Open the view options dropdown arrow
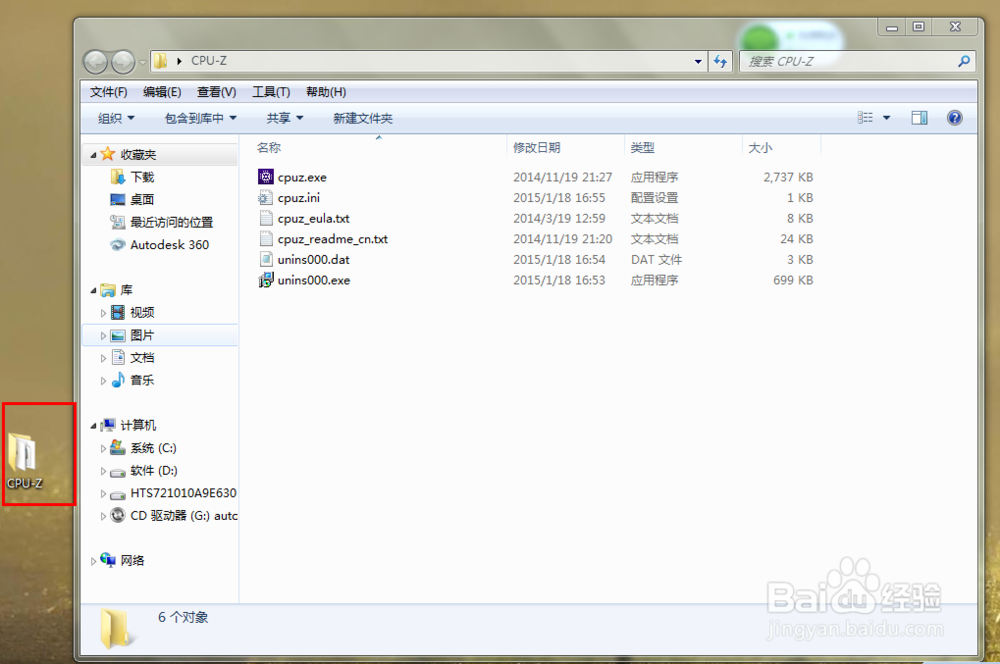Screen dimensions: 1000x664 pyautogui.click(x=886, y=117)
